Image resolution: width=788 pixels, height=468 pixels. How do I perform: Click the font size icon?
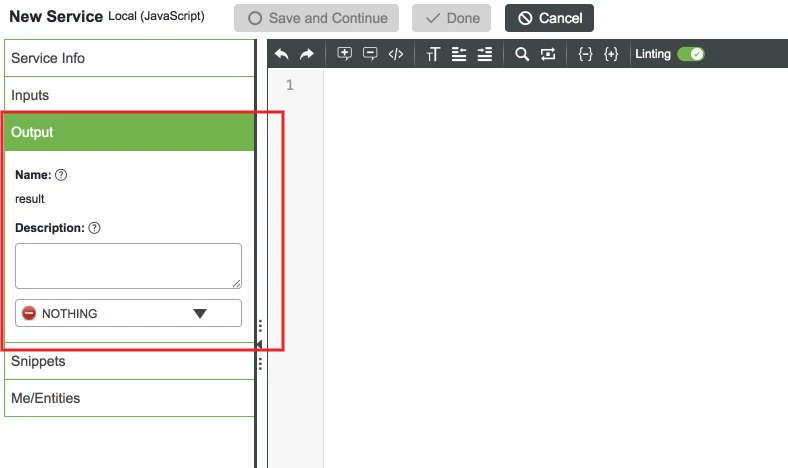pos(433,54)
